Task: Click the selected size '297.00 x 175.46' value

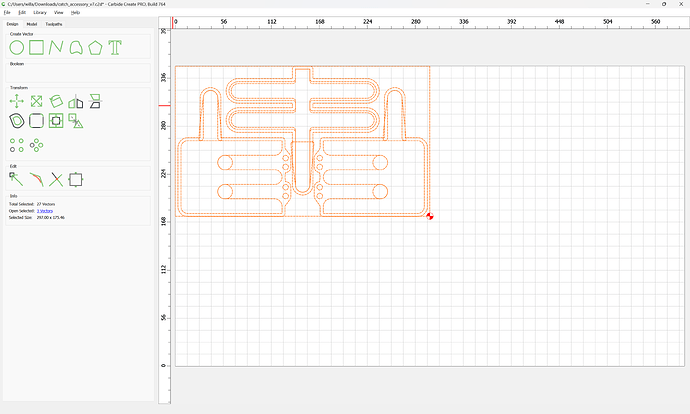Action: [x=51, y=217]
